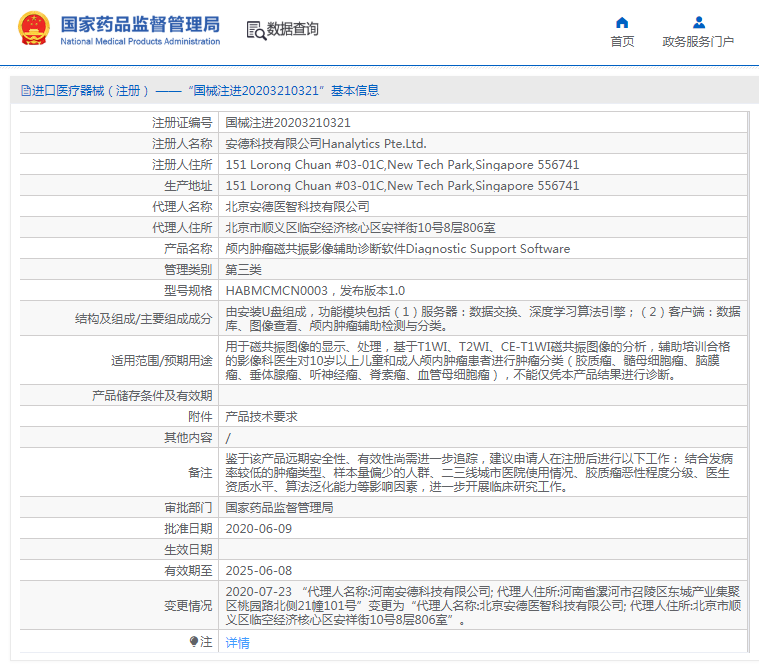Go to 首页 via house icon
This screenshot has height=665, width=759.
622,23
